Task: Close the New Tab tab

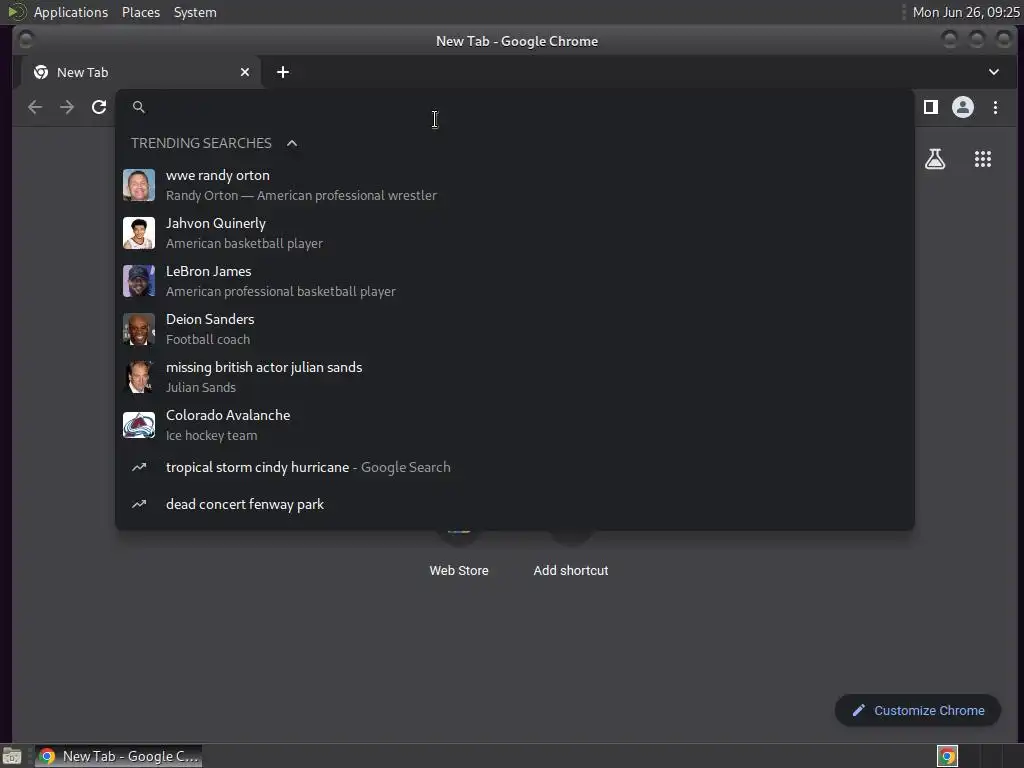Action: [245, 72]
